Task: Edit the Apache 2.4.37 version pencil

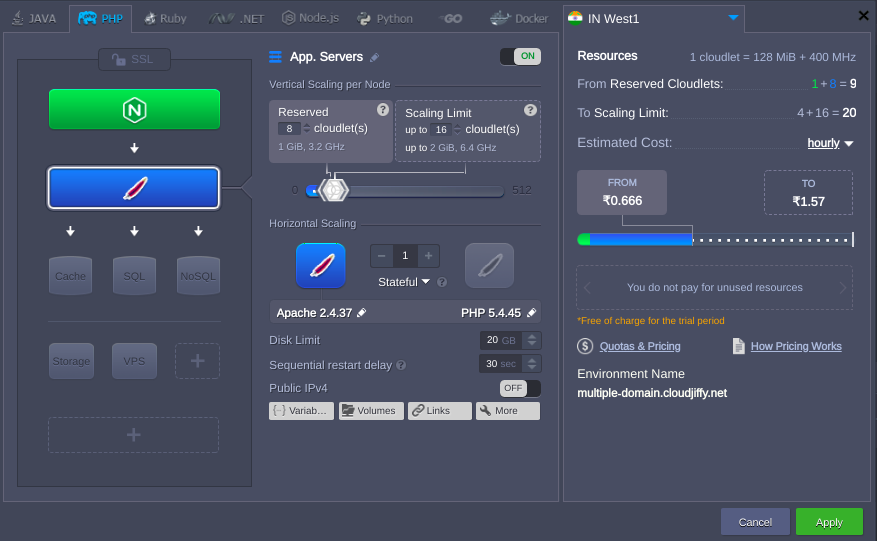Action: point(362,313)
